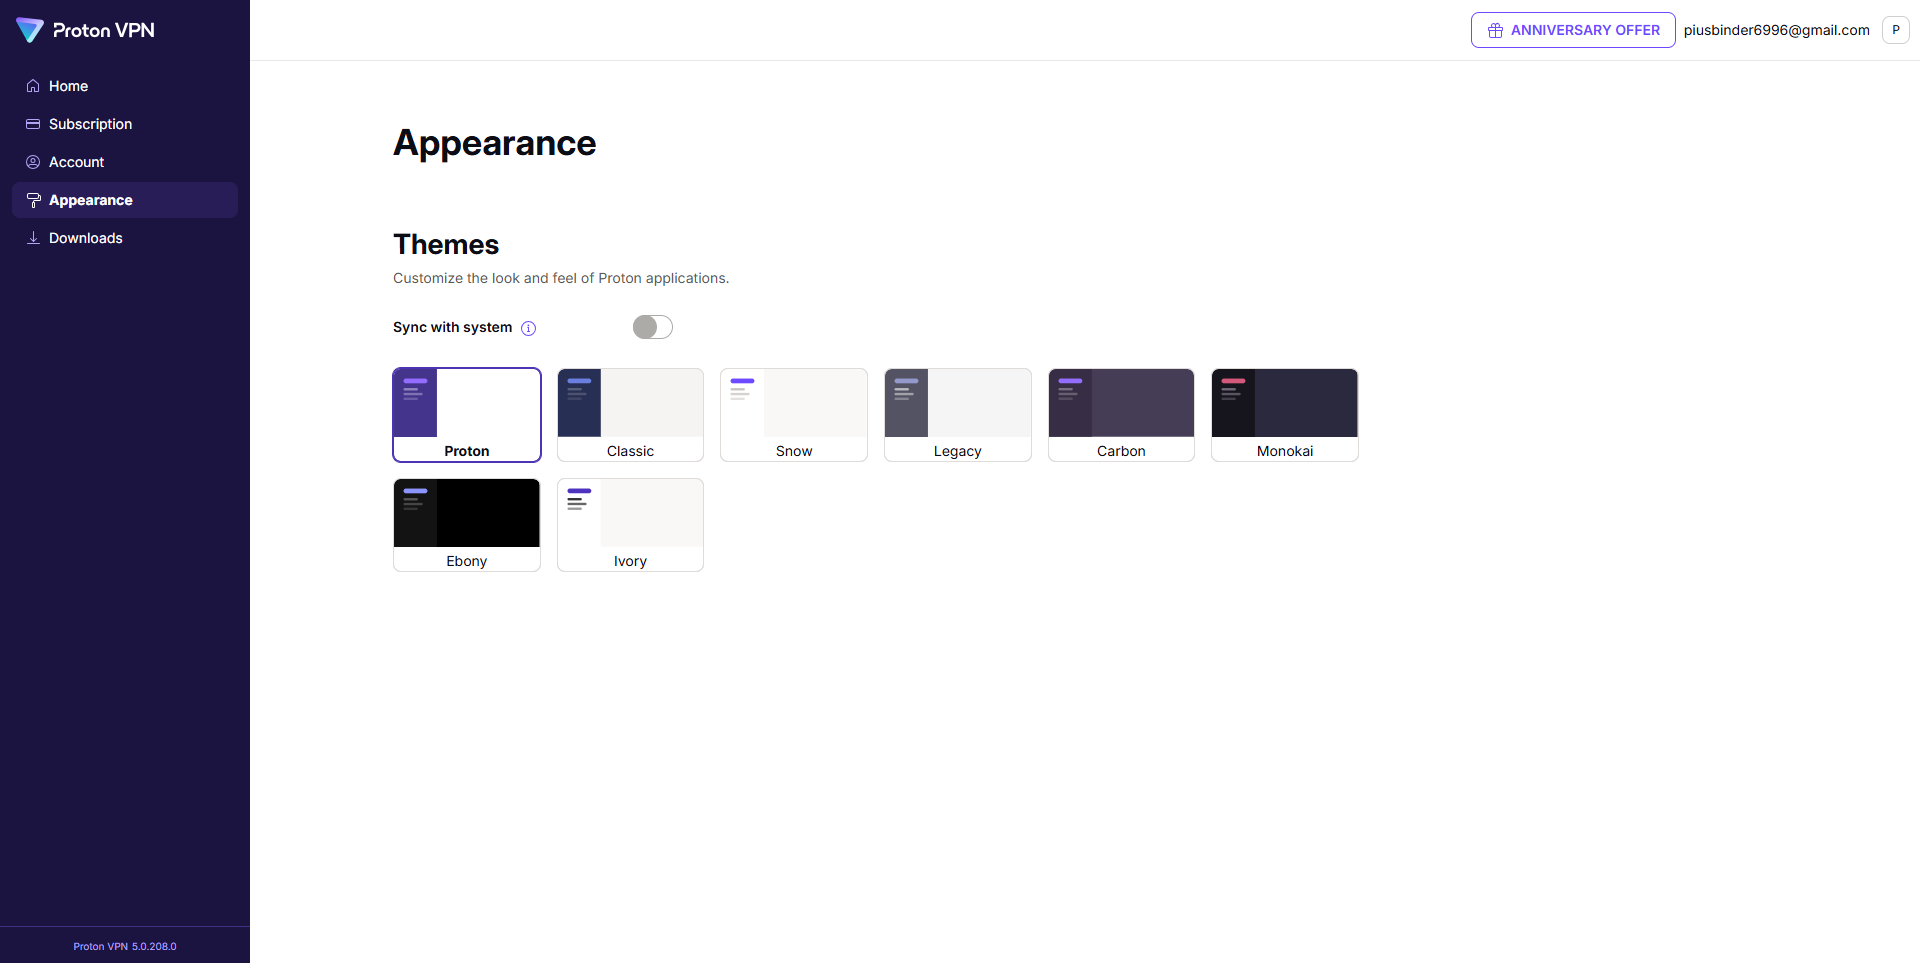This screenshot has width=1920, height=963.
Task: Click the Subscription card icon
Action: (33, 124)
